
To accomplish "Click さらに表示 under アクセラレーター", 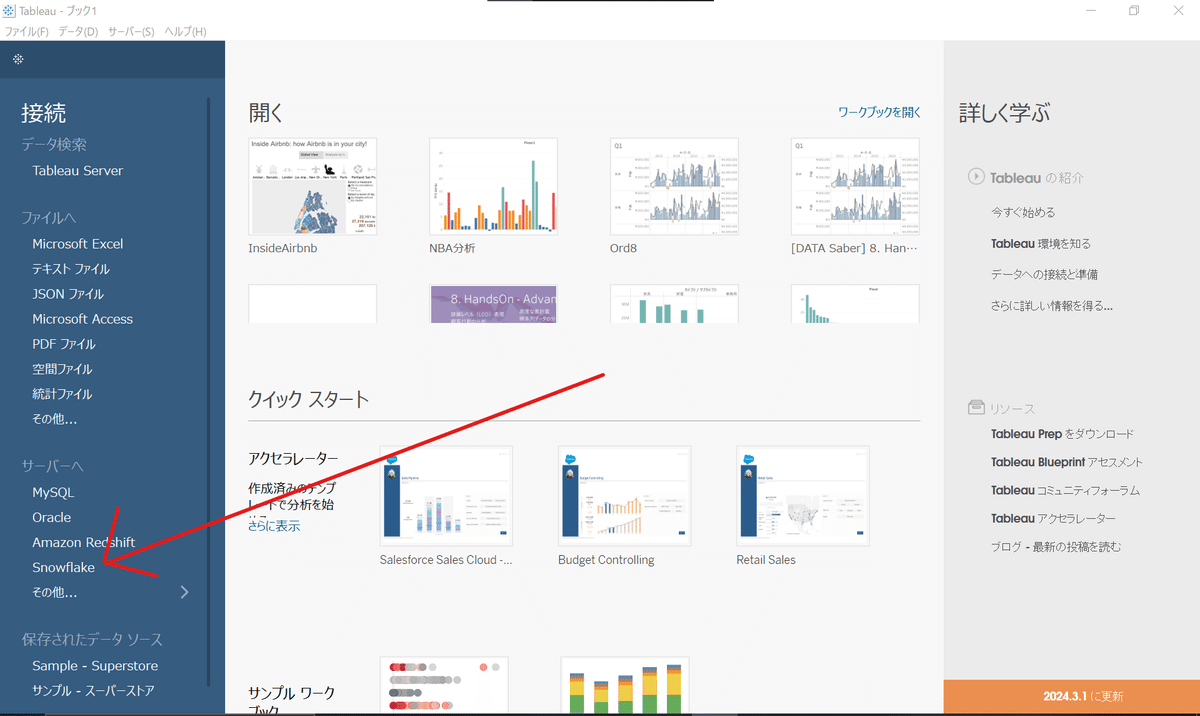I will (x=274, y=526).
